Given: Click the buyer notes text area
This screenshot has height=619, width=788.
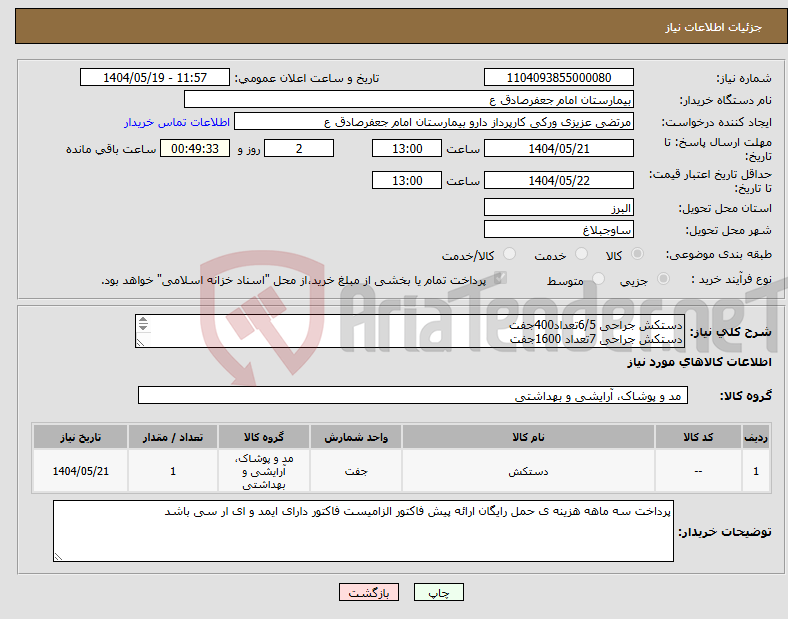Looking at the screenshot, I should coord(363,531).
